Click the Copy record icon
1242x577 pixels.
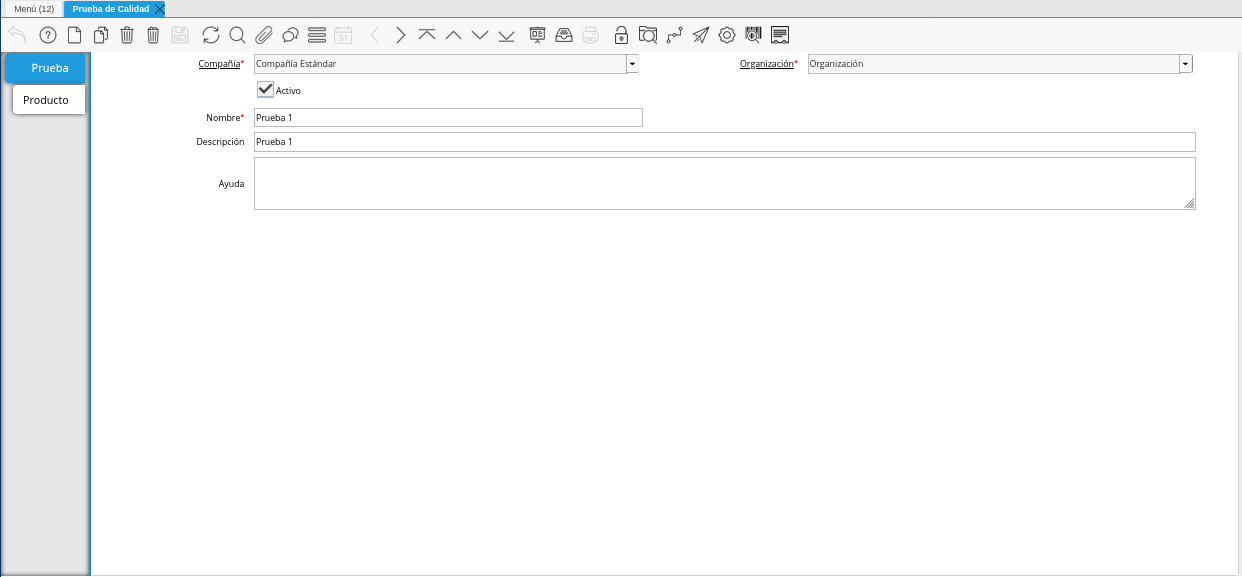coord(100,35)
